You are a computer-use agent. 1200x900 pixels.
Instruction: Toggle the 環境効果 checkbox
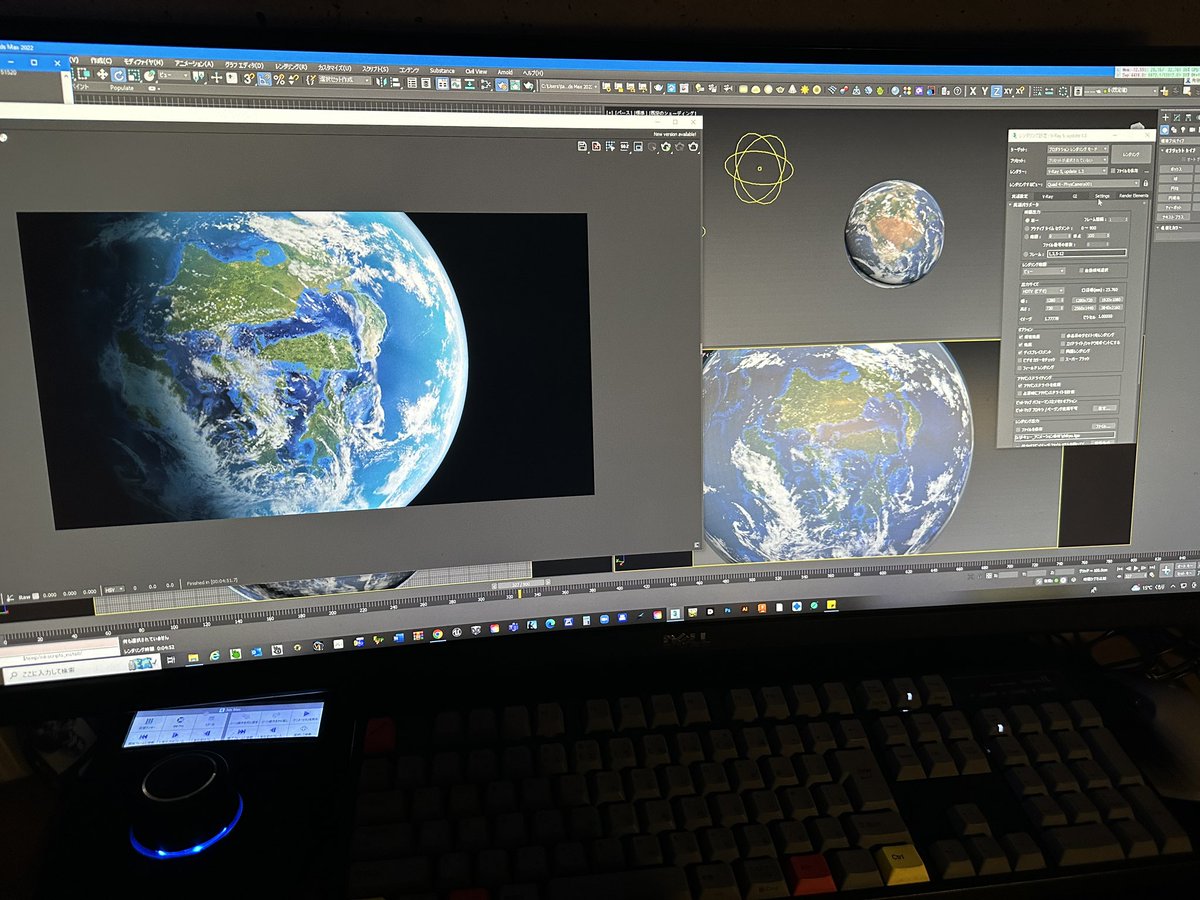1020,336
